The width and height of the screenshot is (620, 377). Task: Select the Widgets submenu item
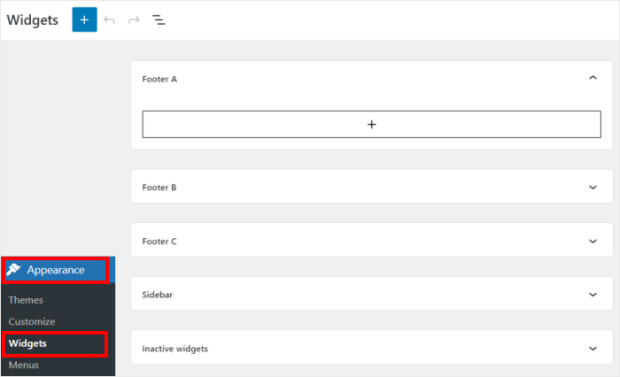pos(28,343)
